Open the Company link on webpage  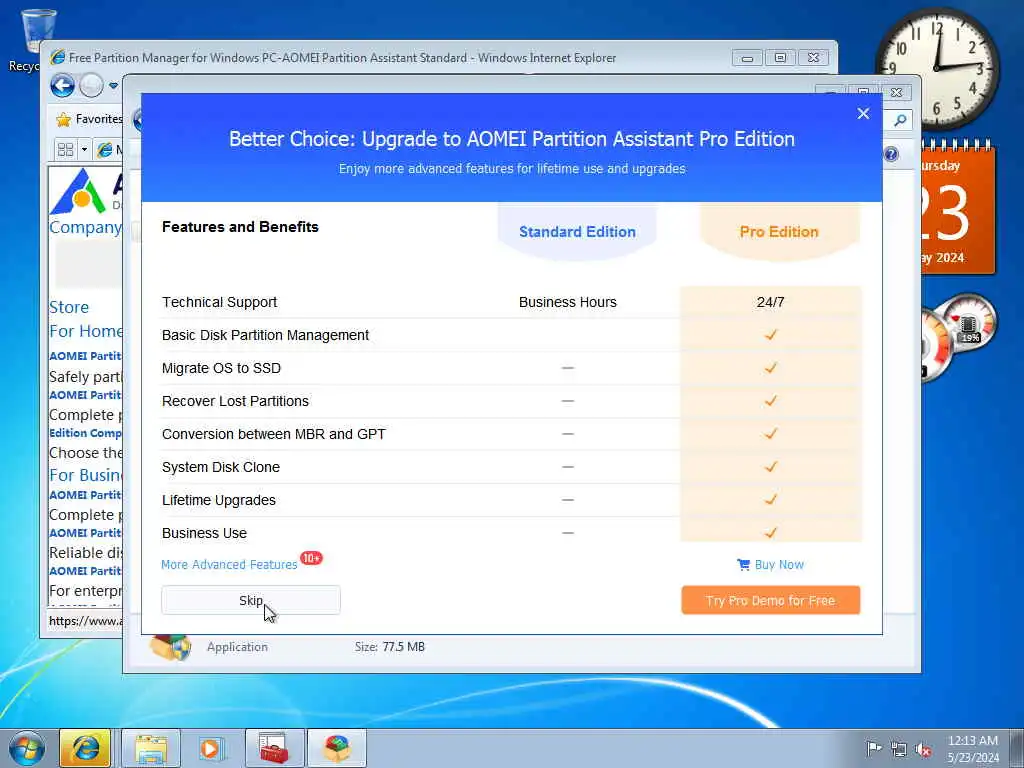click(x=86, y=227)
